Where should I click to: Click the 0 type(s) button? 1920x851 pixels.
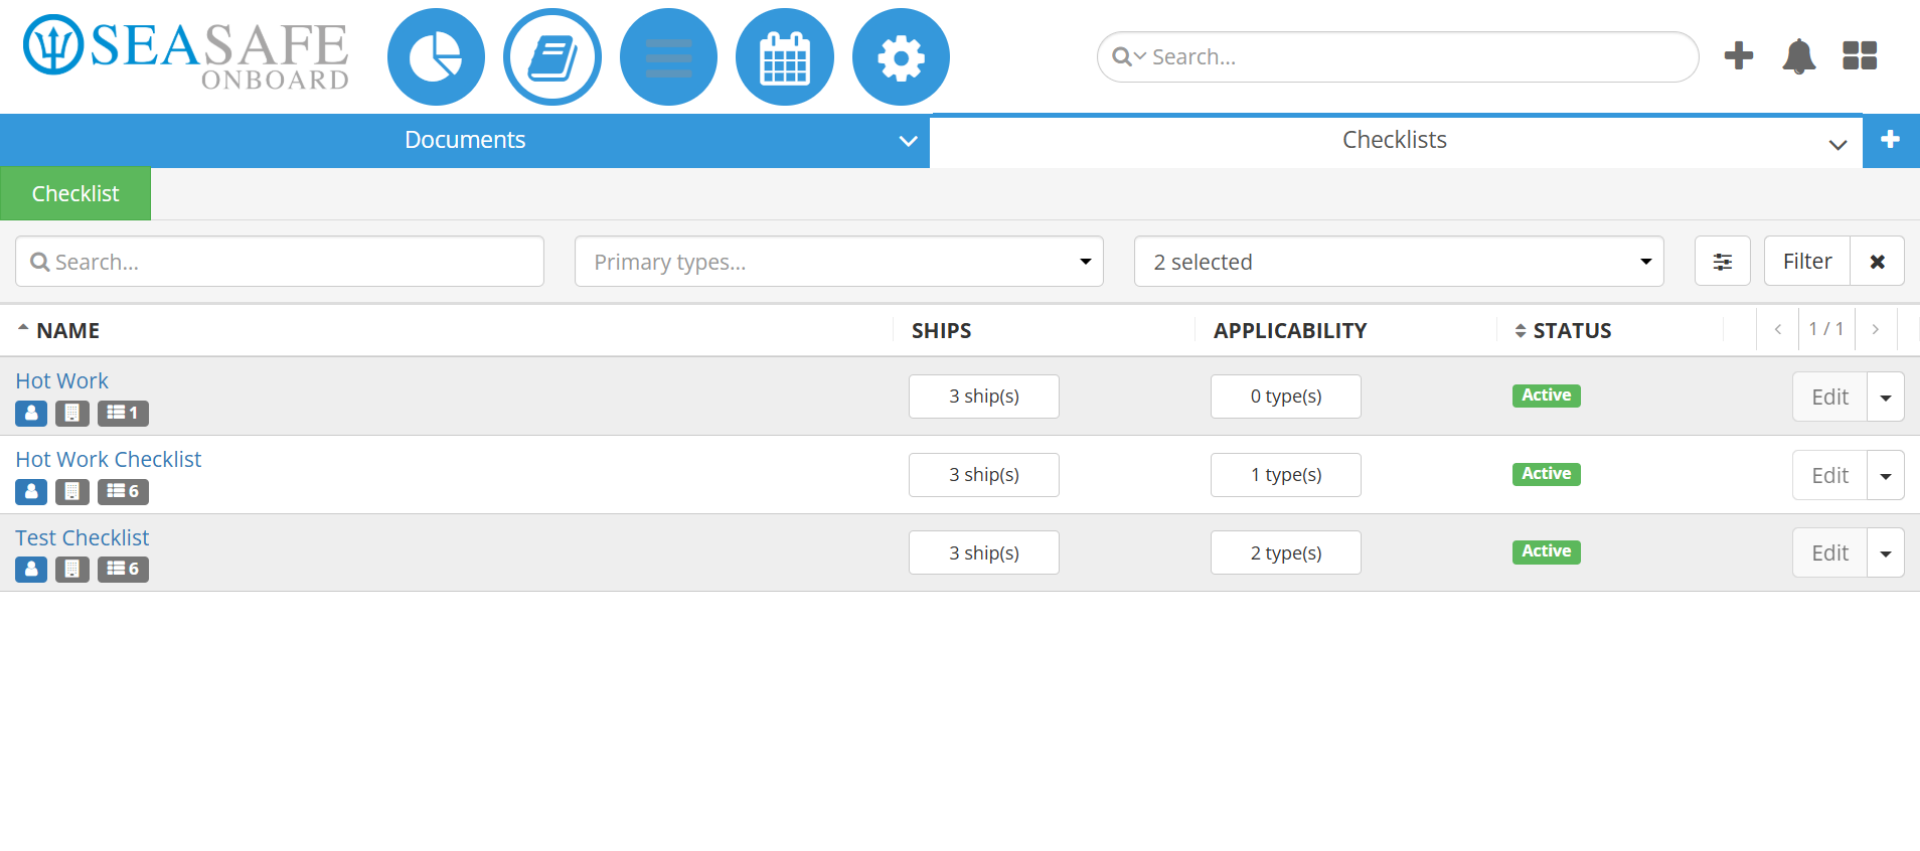(x=1286, y=396)
